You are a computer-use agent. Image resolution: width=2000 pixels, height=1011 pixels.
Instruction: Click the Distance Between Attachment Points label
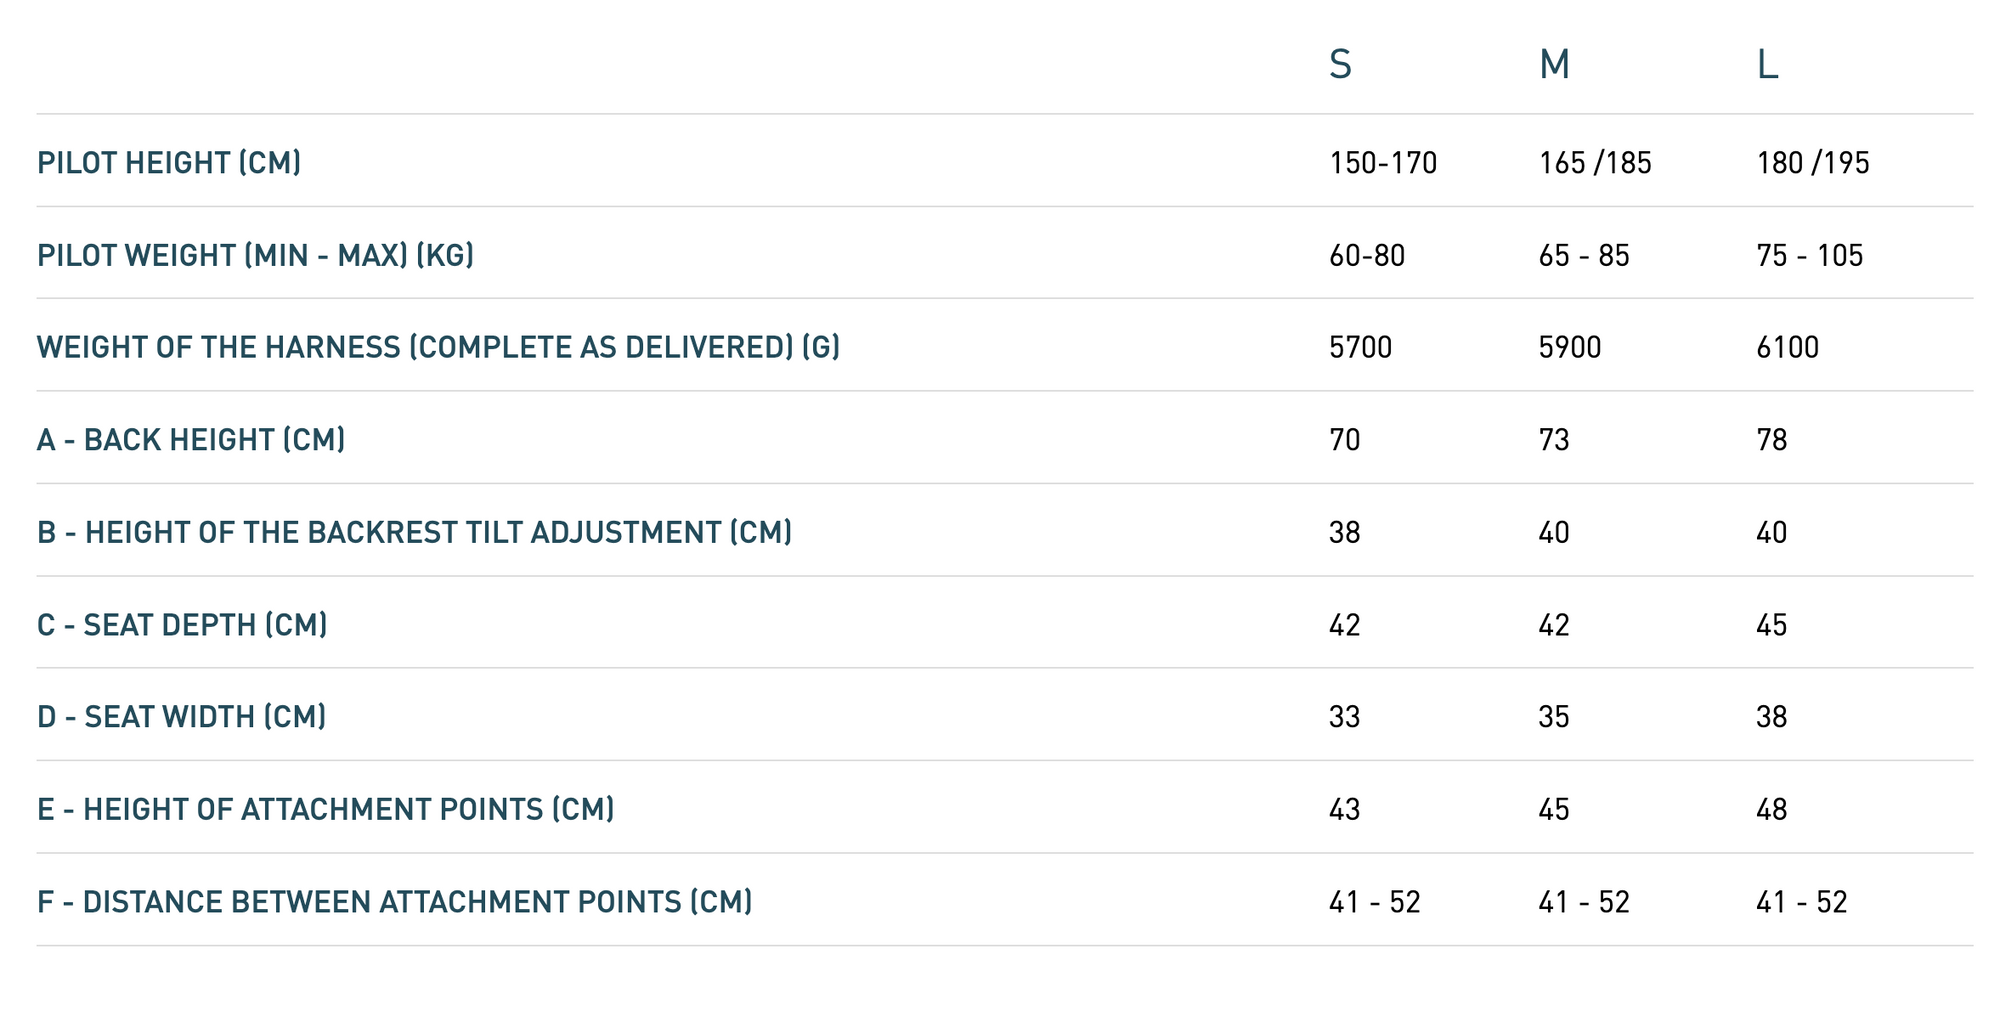coord(394,901)
